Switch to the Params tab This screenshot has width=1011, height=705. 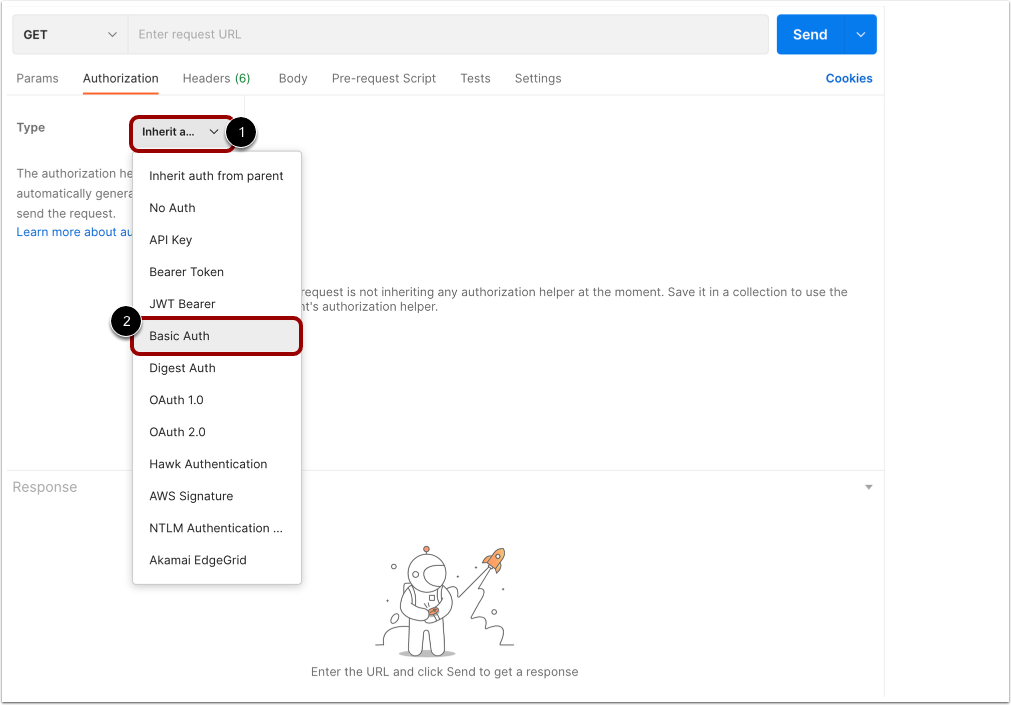tap(37, 78)
